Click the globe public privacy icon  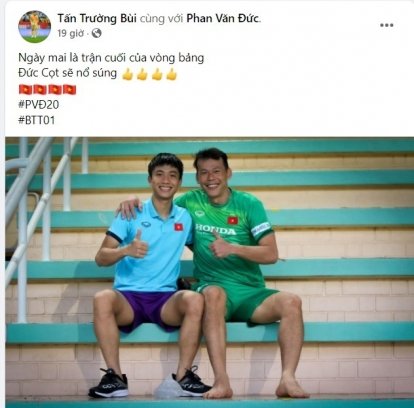pos(96,33)
